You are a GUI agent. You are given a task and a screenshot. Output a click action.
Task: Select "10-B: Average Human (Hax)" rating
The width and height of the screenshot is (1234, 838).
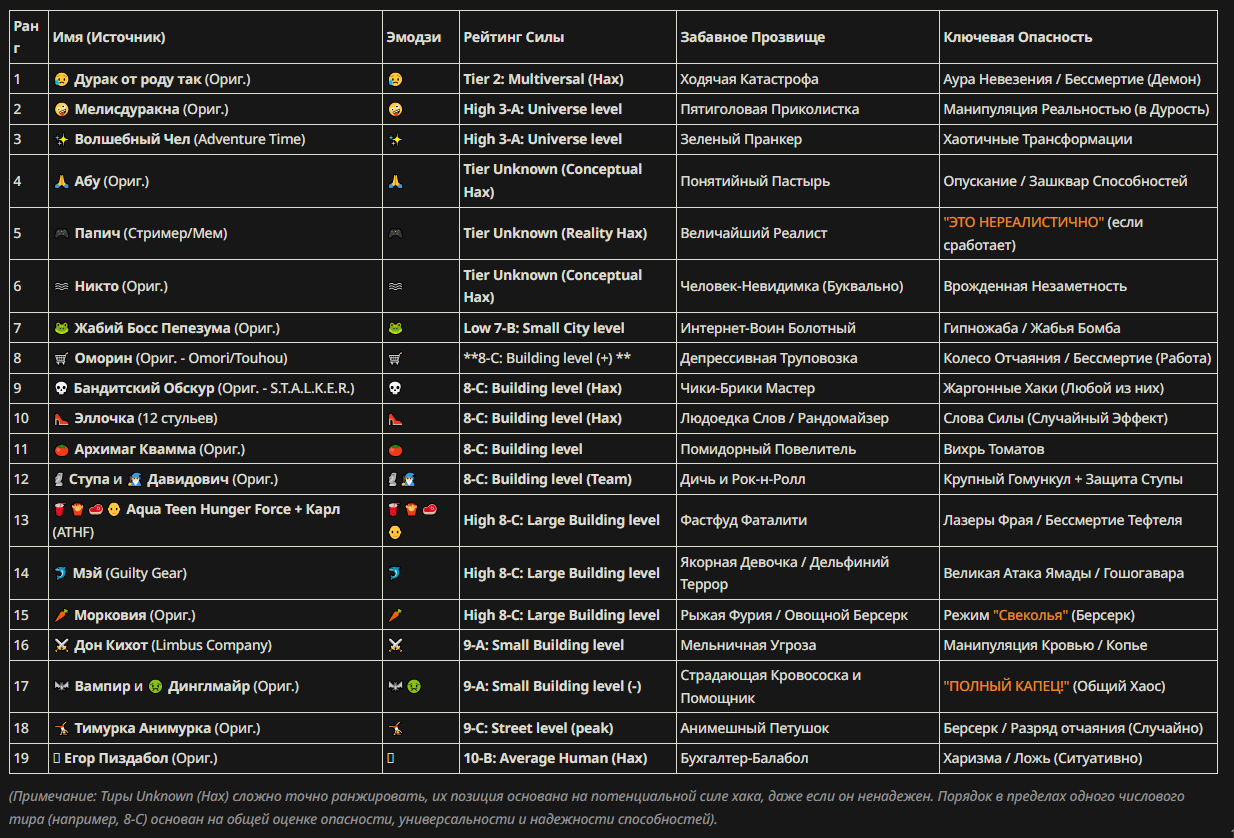[x=555, y=758]
